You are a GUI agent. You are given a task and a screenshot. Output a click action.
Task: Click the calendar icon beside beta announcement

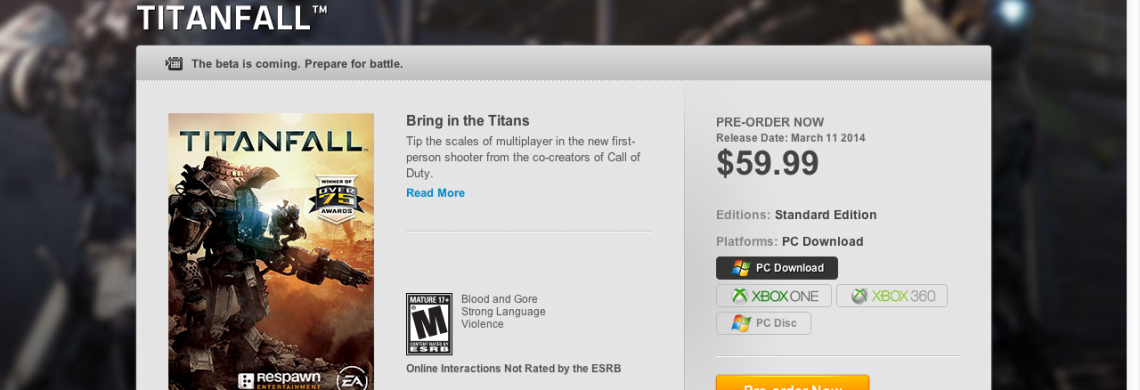point(174,63)
